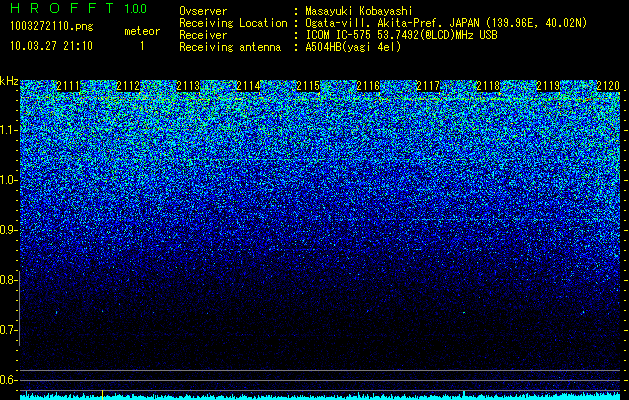Click the HROFFT program title text
629x400 pixels.
(x=62, y=8)
